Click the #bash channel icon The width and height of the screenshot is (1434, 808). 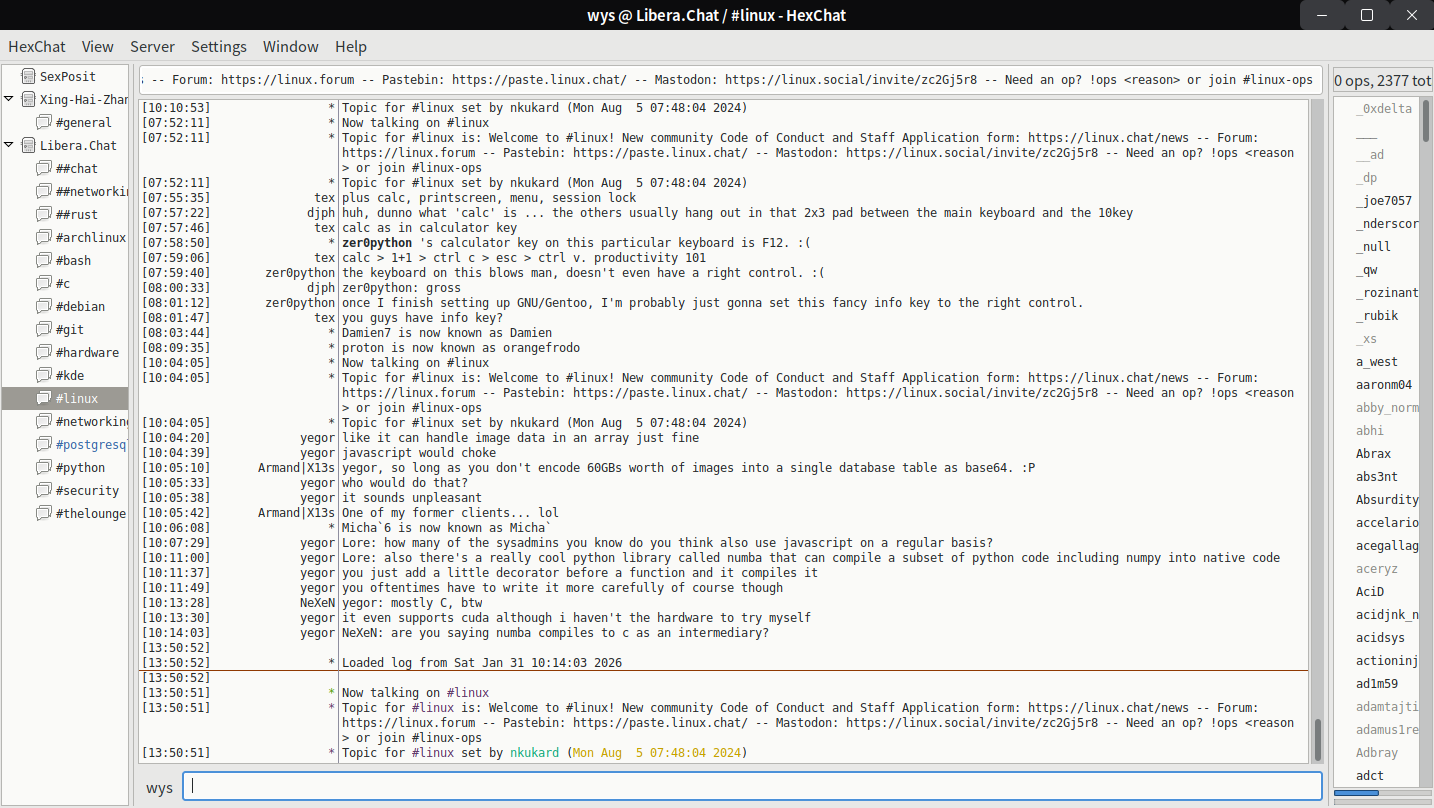tap(44, 260)
